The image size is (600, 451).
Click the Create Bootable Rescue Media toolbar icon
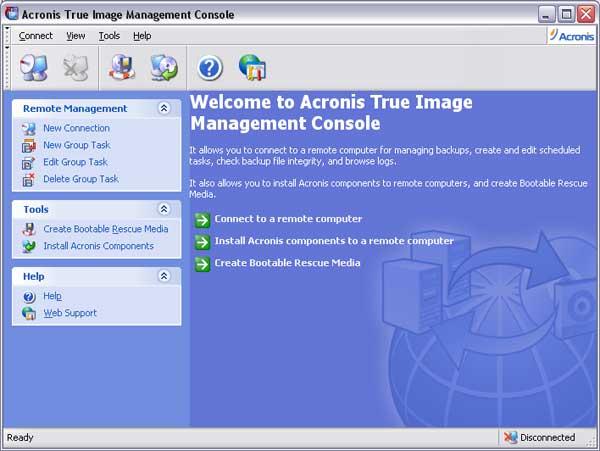[122, 67]
